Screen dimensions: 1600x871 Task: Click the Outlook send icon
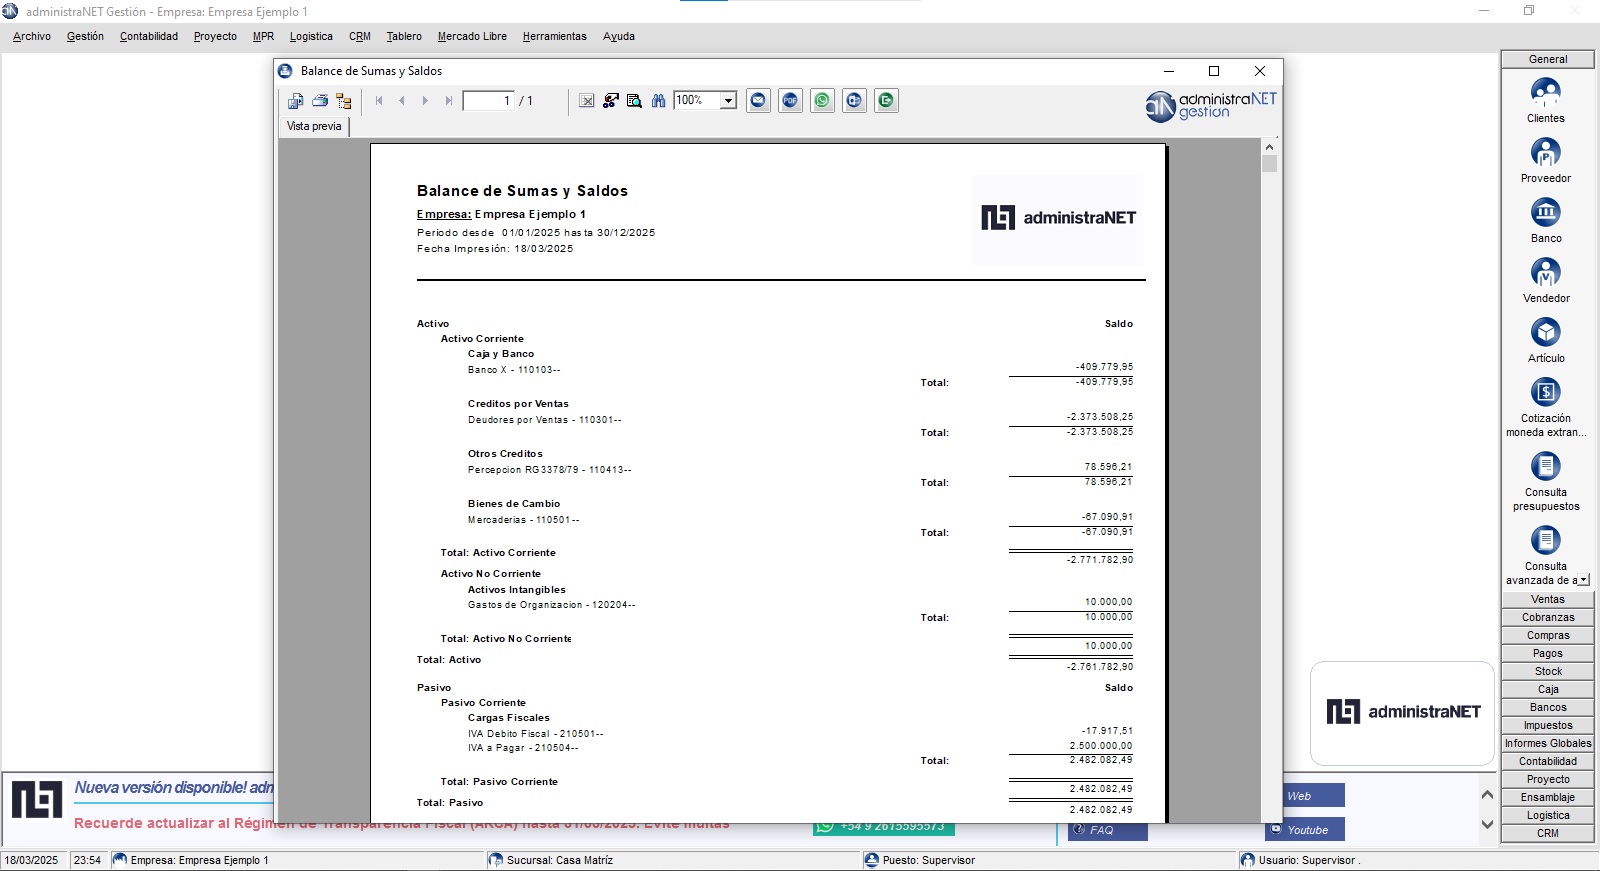[x=855, y=101]
